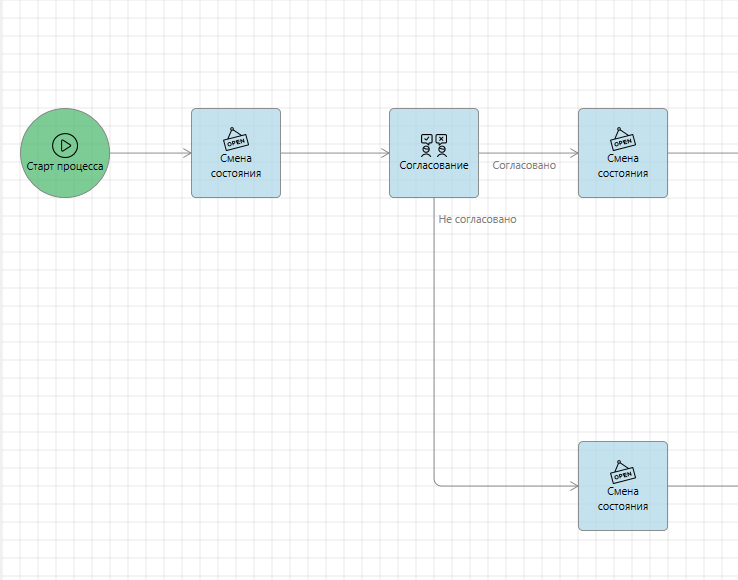Click OPEN sign icon in bottom Смена состояния block

click(622, 471)
